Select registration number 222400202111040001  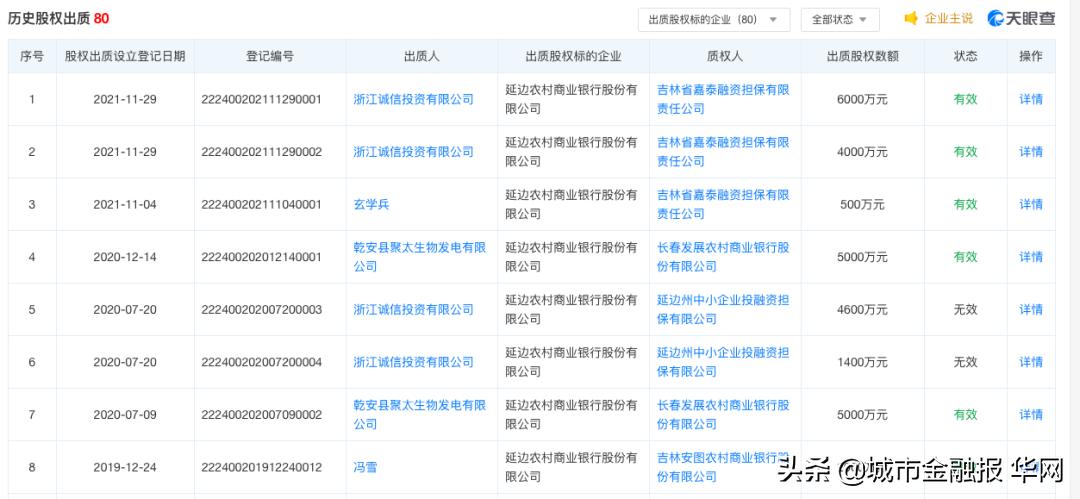[262, 204]
